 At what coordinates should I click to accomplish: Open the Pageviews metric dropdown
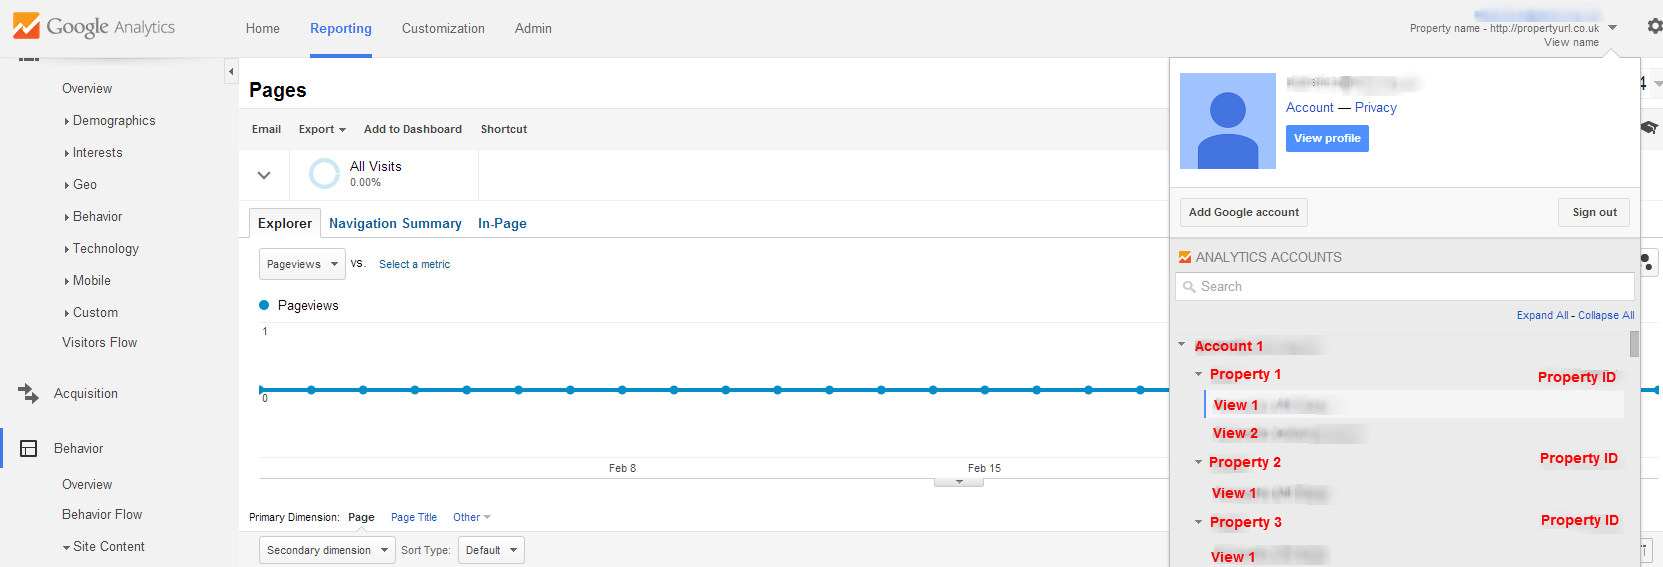click(x=302, y=264)
